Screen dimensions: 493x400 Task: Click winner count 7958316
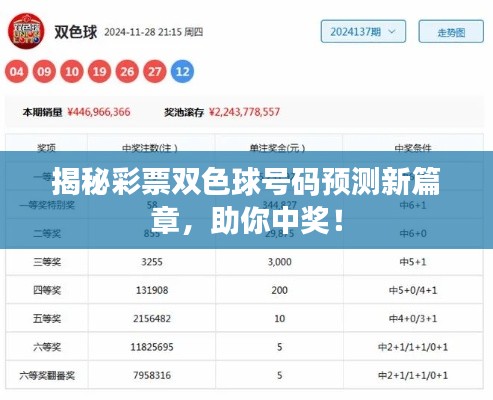[x=152, y=376]
